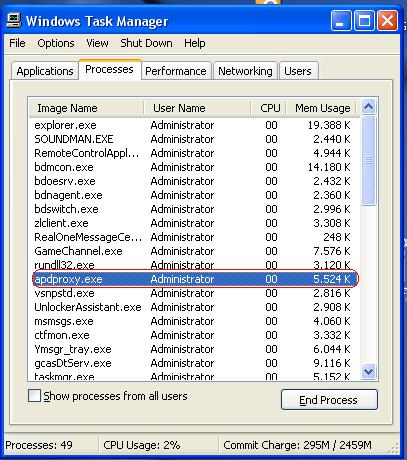Sort by User Name column header
407x460 pixels.
(197, 108)
